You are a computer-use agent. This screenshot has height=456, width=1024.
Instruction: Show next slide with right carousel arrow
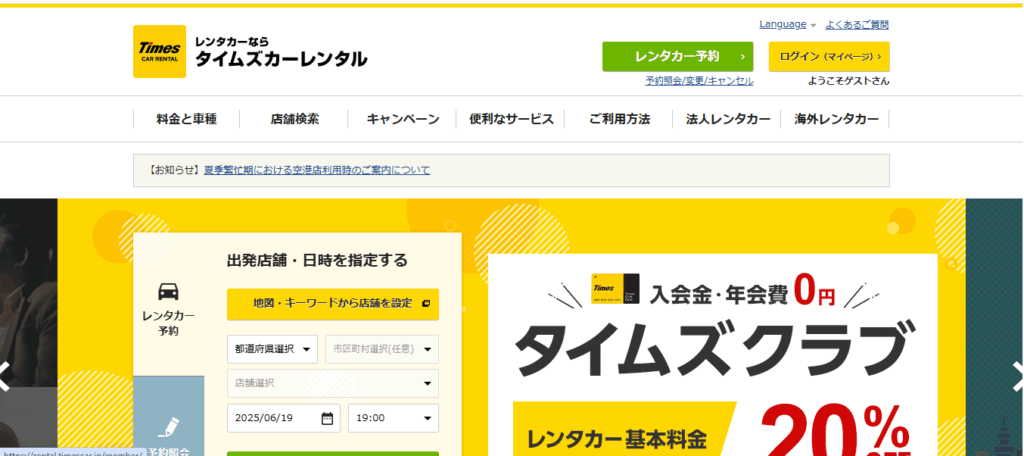pyautogui.click(x=1017, y=376)
